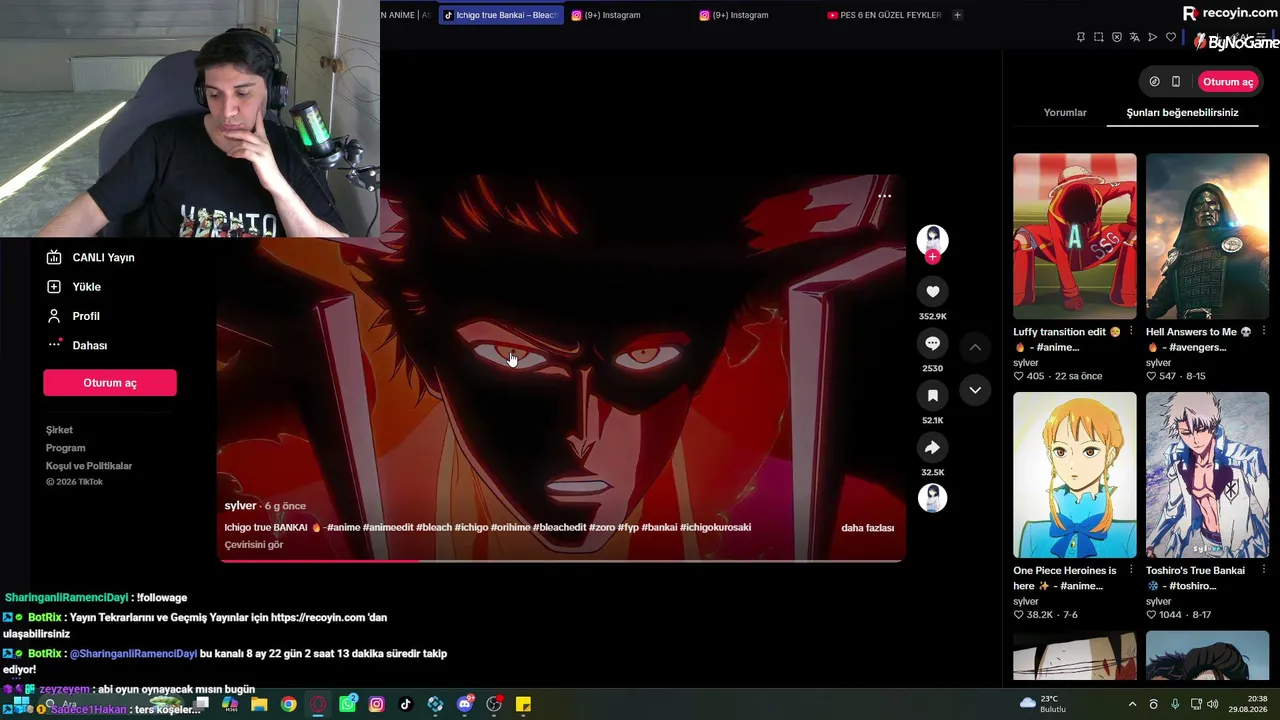Click the pin icon in browser toolbar

tap(1081, 37)
